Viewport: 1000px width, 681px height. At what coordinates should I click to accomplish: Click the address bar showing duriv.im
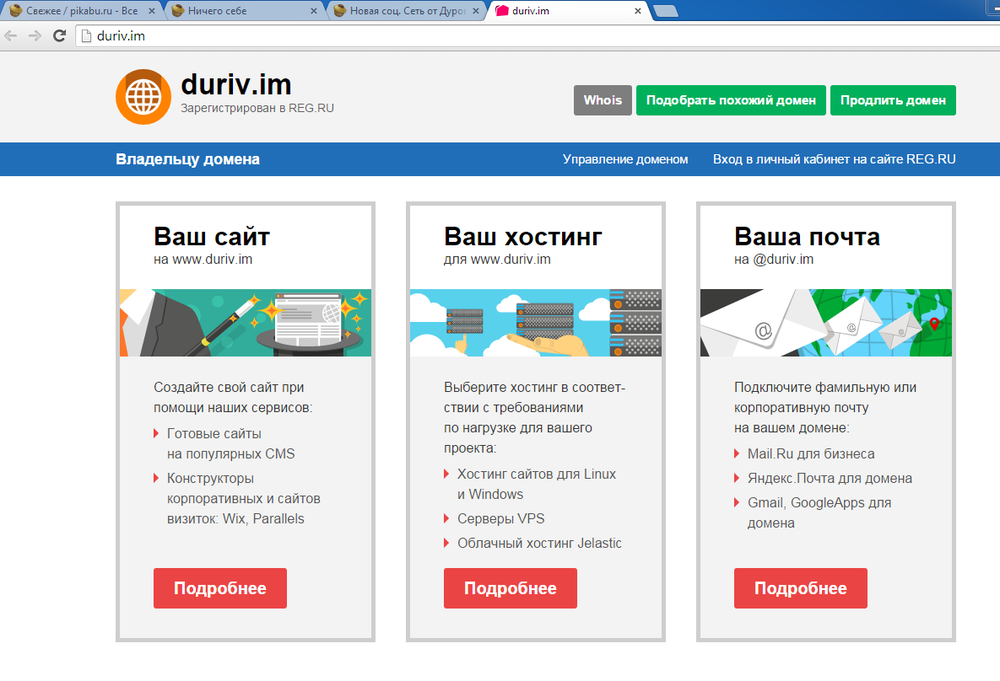pos(500,36)
